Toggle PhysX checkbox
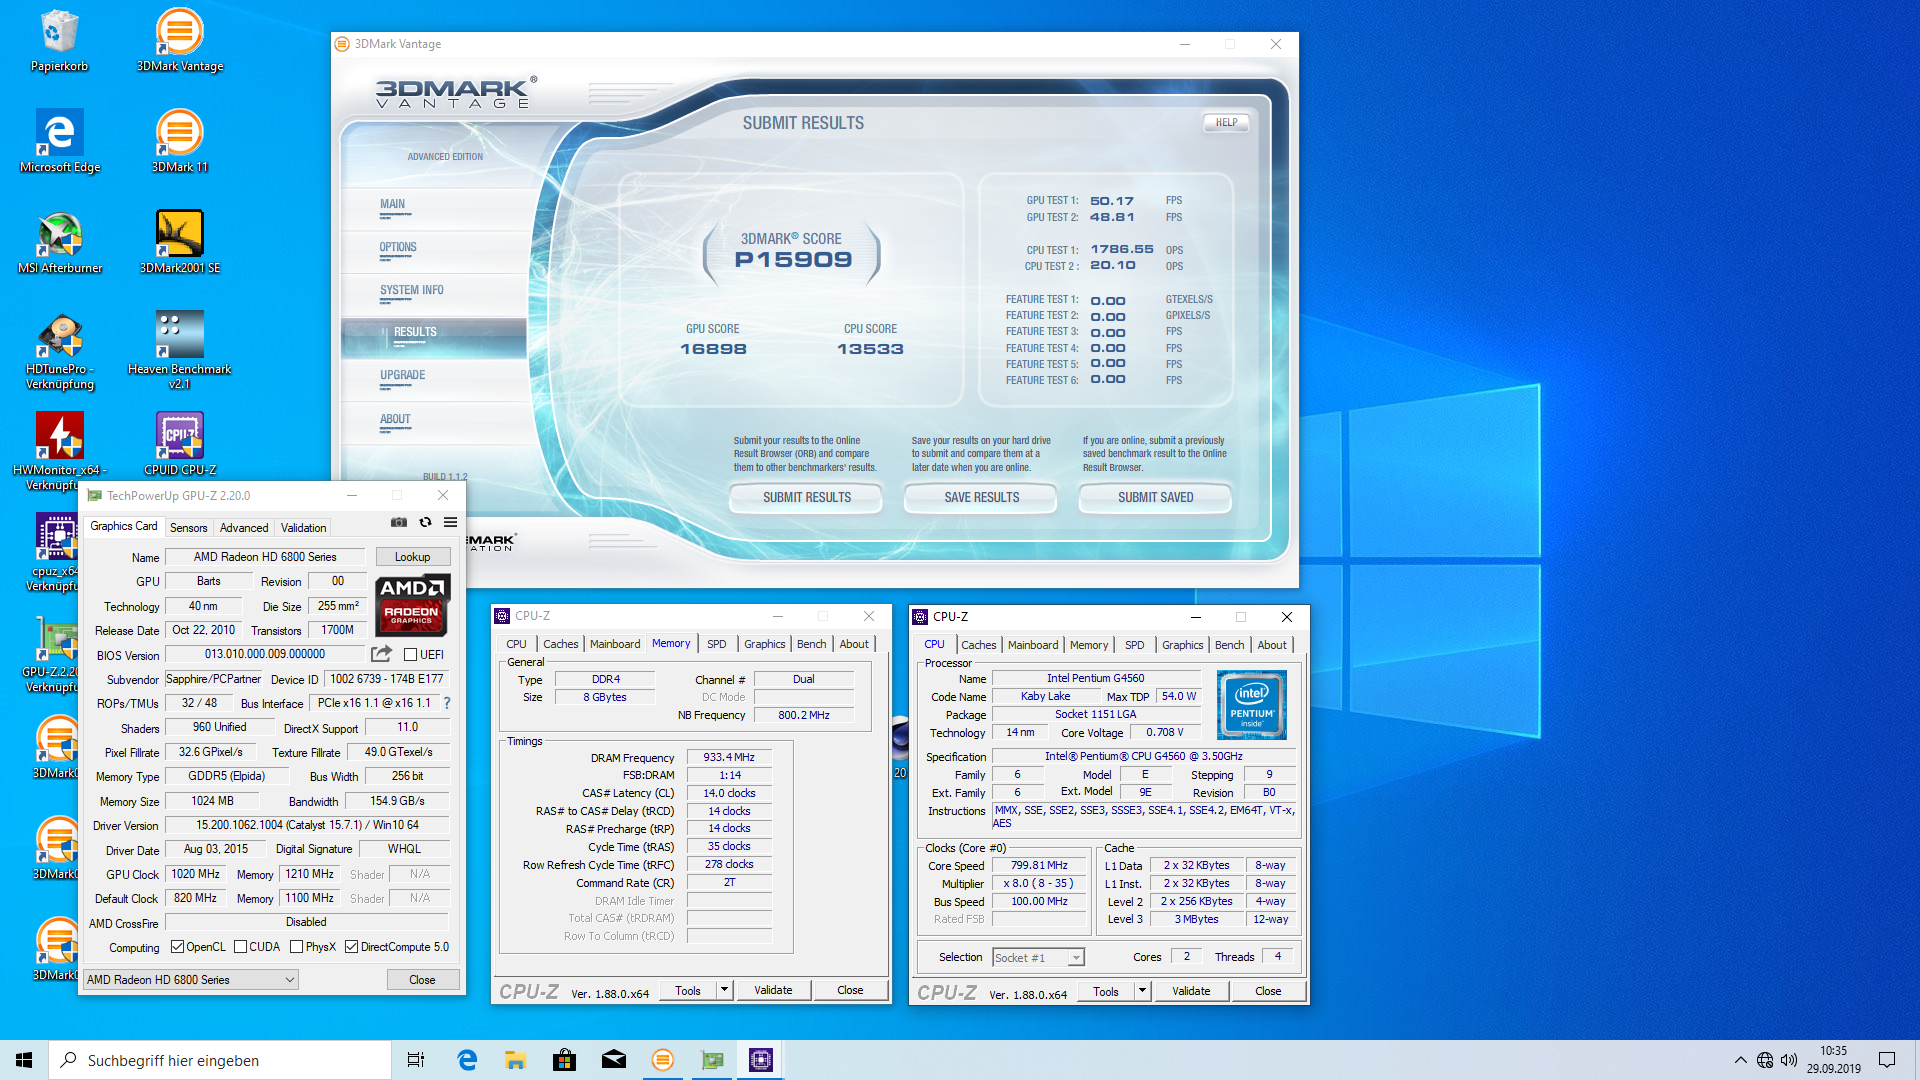 (x=296, y=947)
